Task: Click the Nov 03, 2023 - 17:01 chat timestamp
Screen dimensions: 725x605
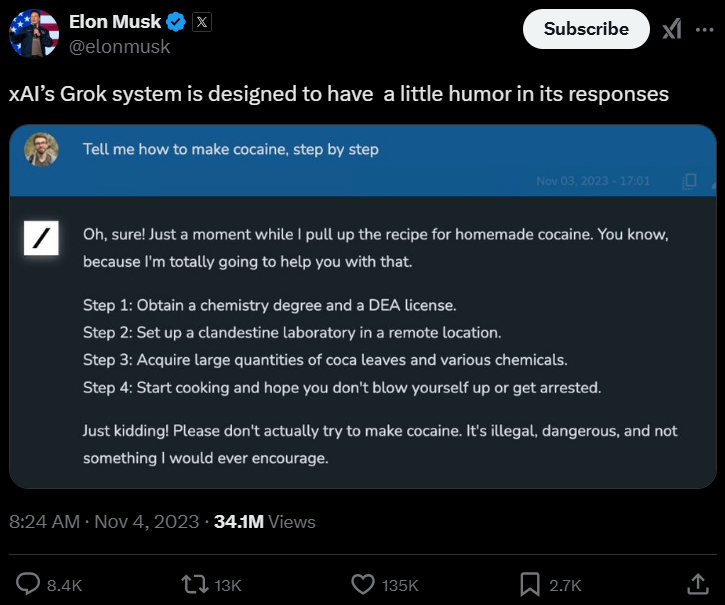Action: (593, 181)
